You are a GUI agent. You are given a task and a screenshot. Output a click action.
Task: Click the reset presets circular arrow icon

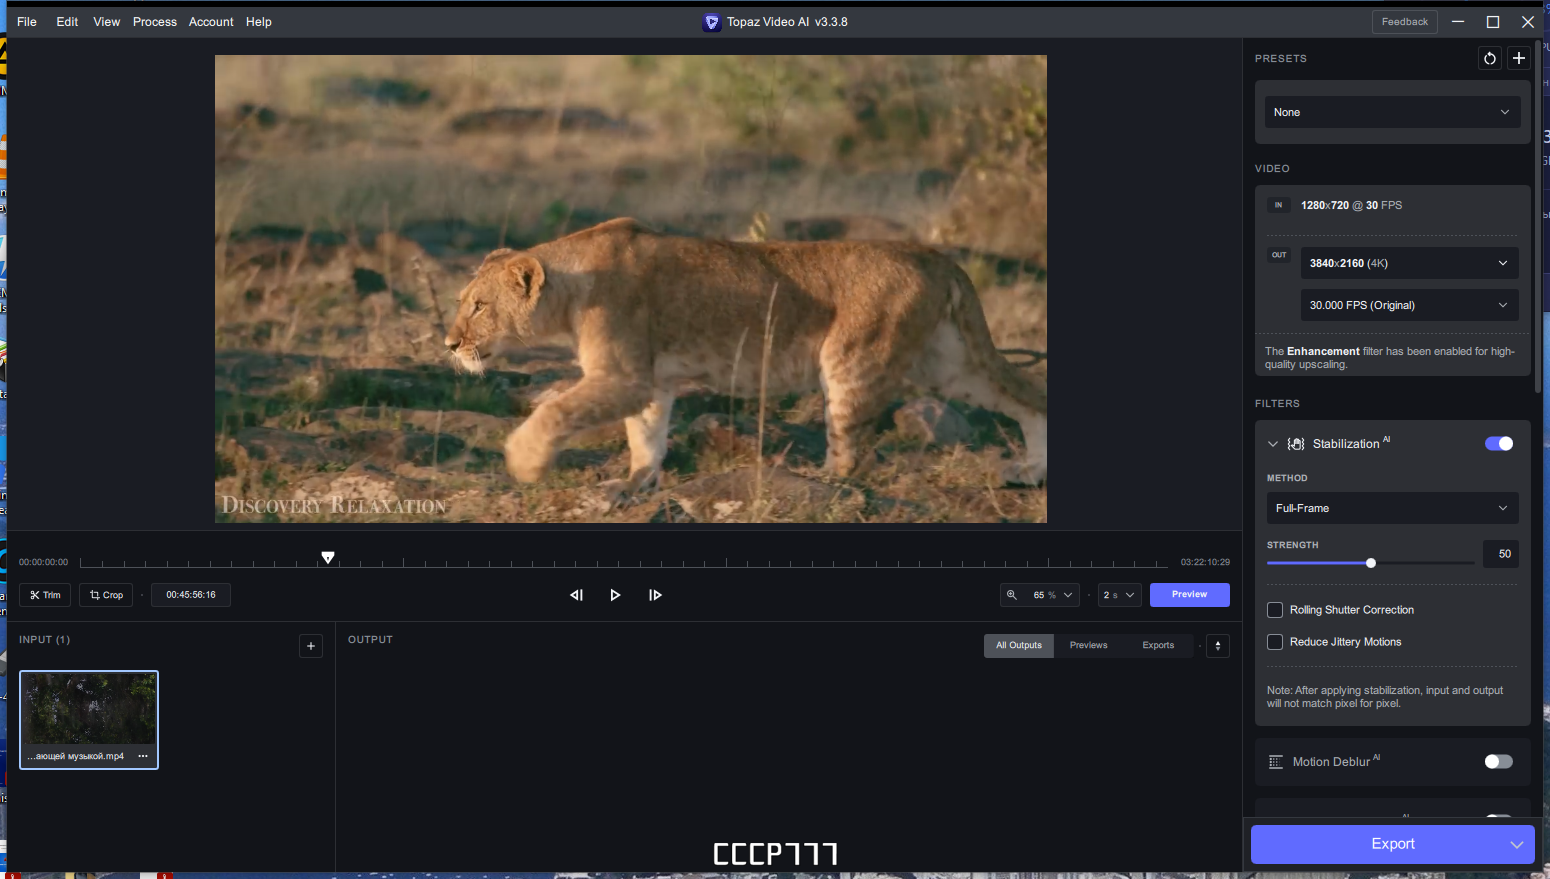tap(1490, 58)
